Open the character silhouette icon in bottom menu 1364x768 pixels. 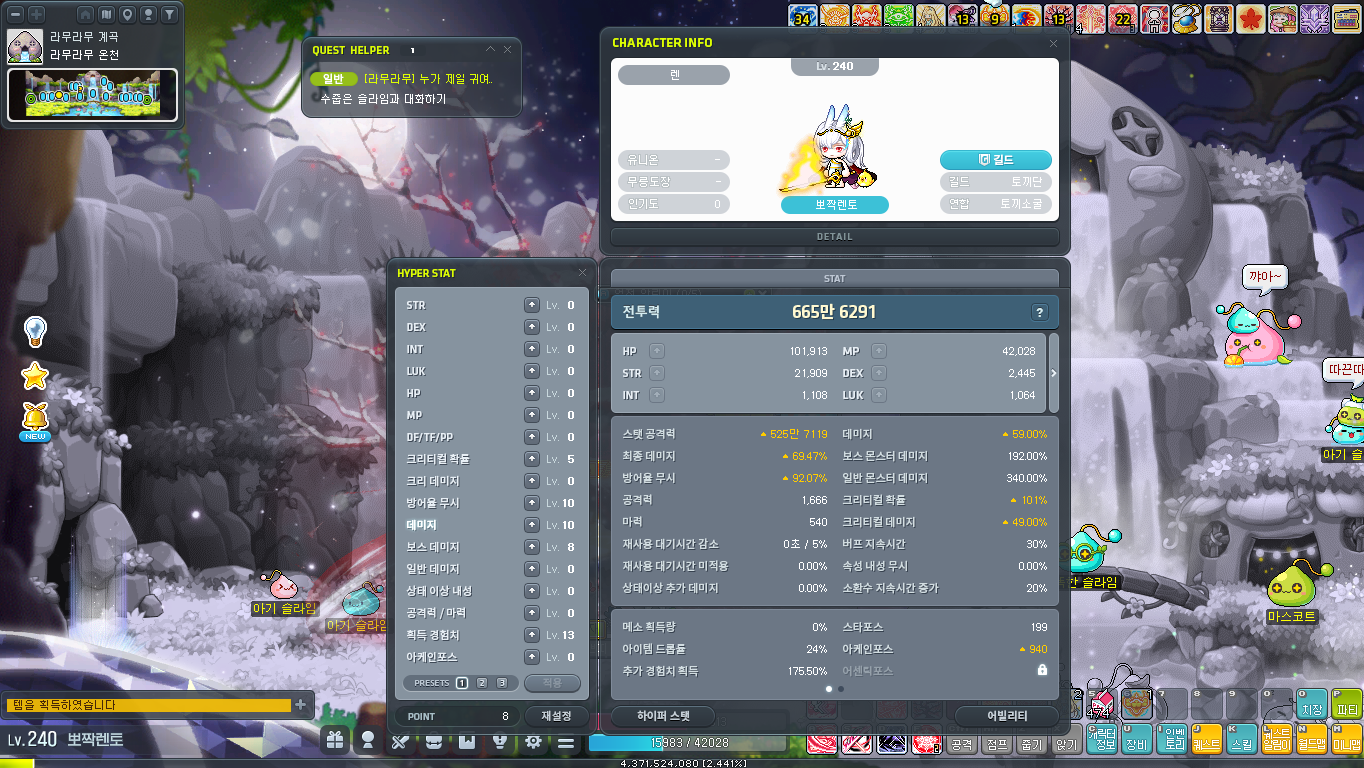coord(368,741)
